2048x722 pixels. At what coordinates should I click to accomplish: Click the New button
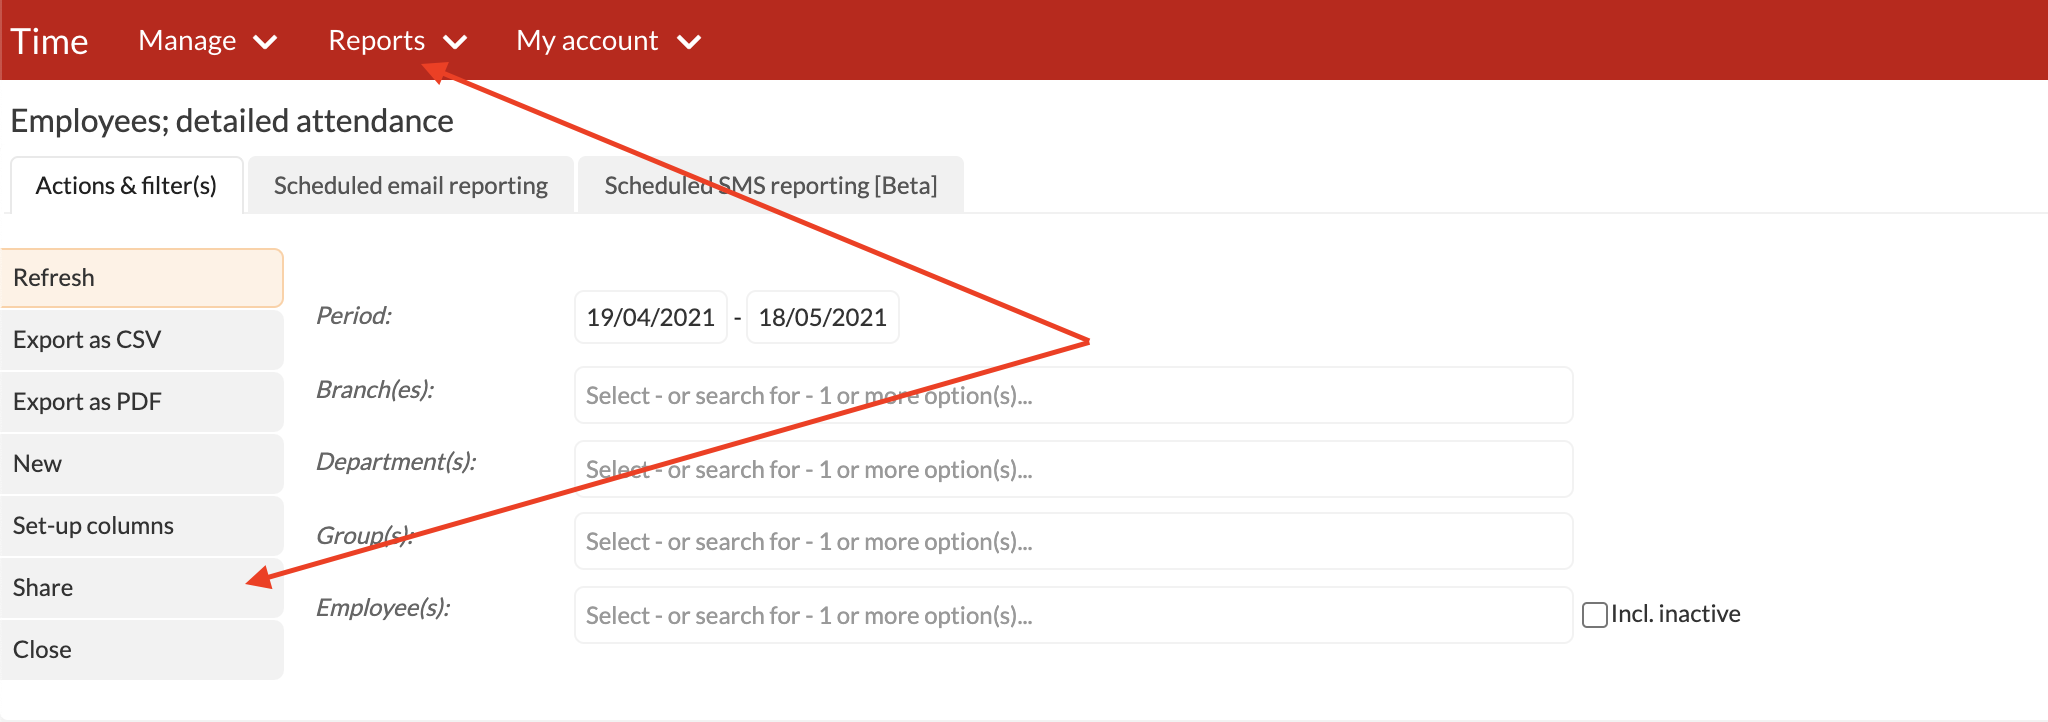click(x=142, y=464)
